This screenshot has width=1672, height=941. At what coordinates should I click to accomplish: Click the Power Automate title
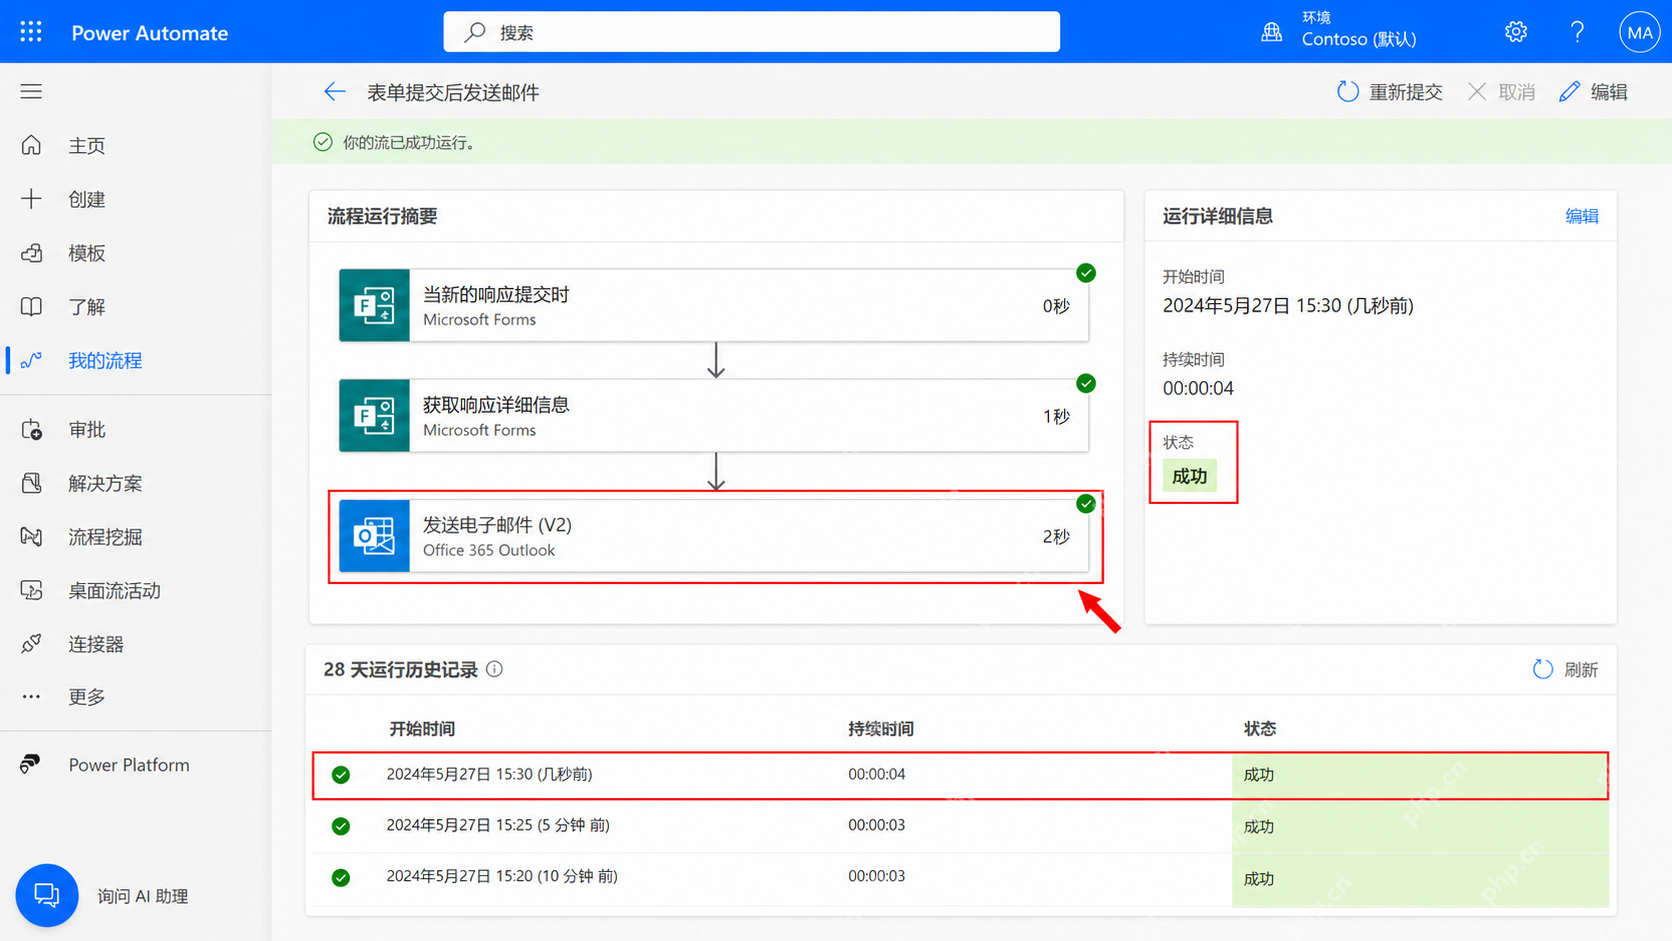(150, 33)
